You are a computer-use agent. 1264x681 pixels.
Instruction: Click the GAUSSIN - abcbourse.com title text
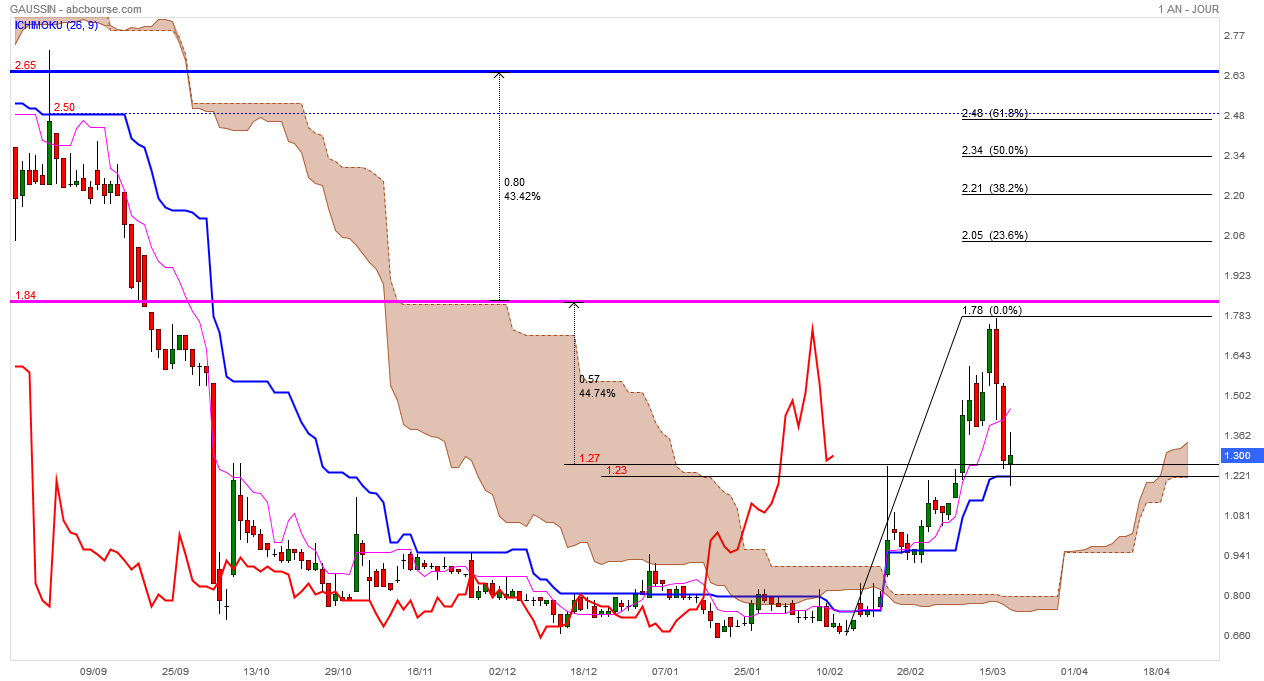point(76,9)
